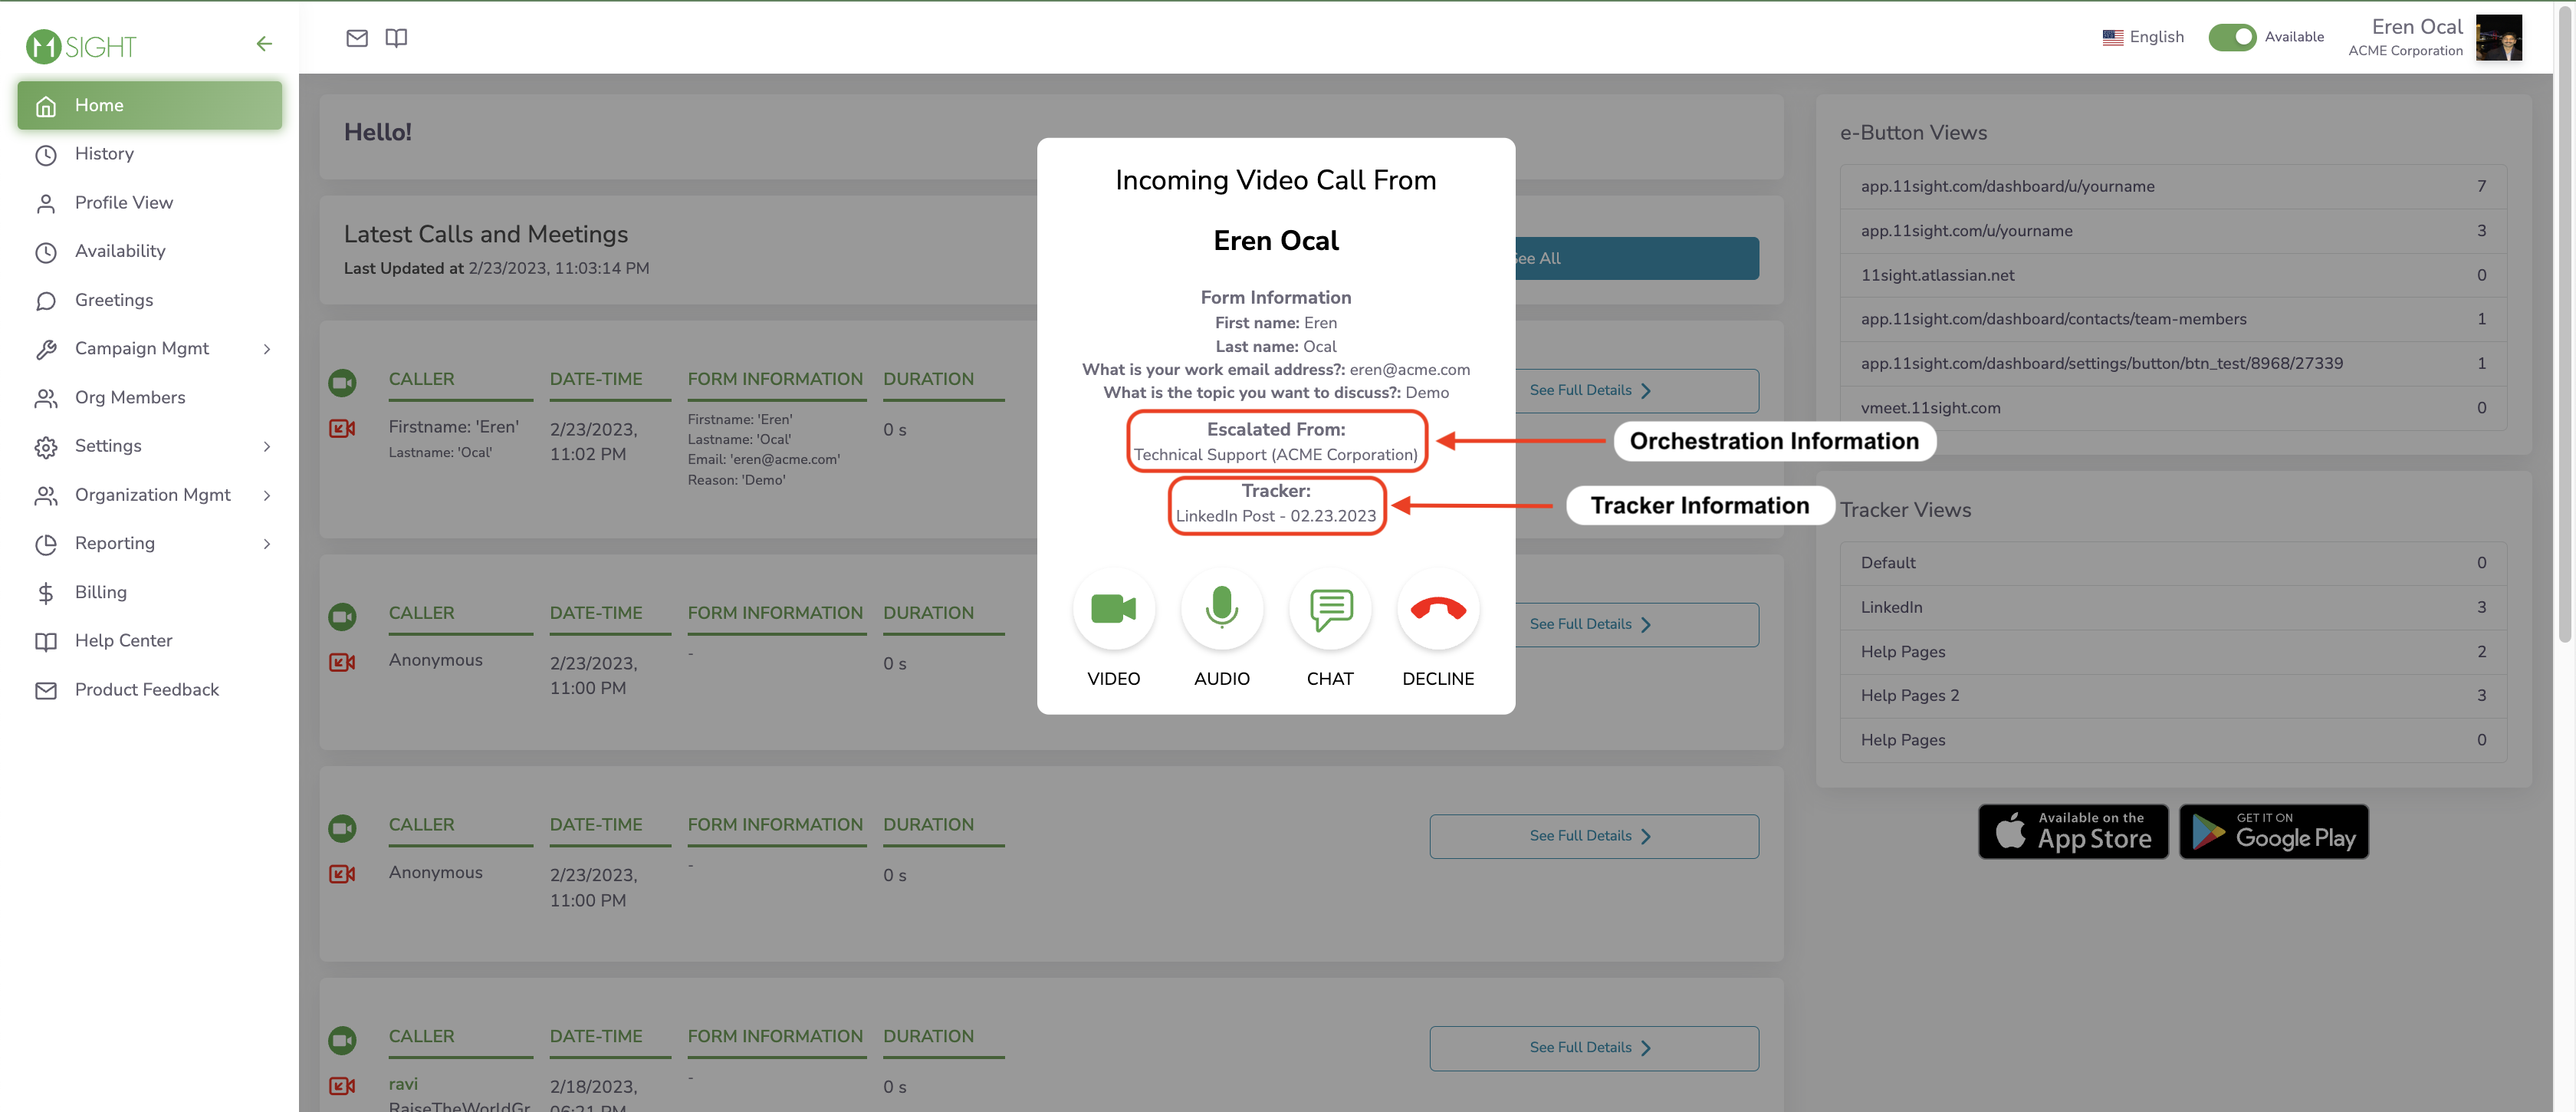Image resolution: width=2576 pixels, height=1112 pixels.
Task: Click the Greetings speech bubble icon
Action: point(46,301)
